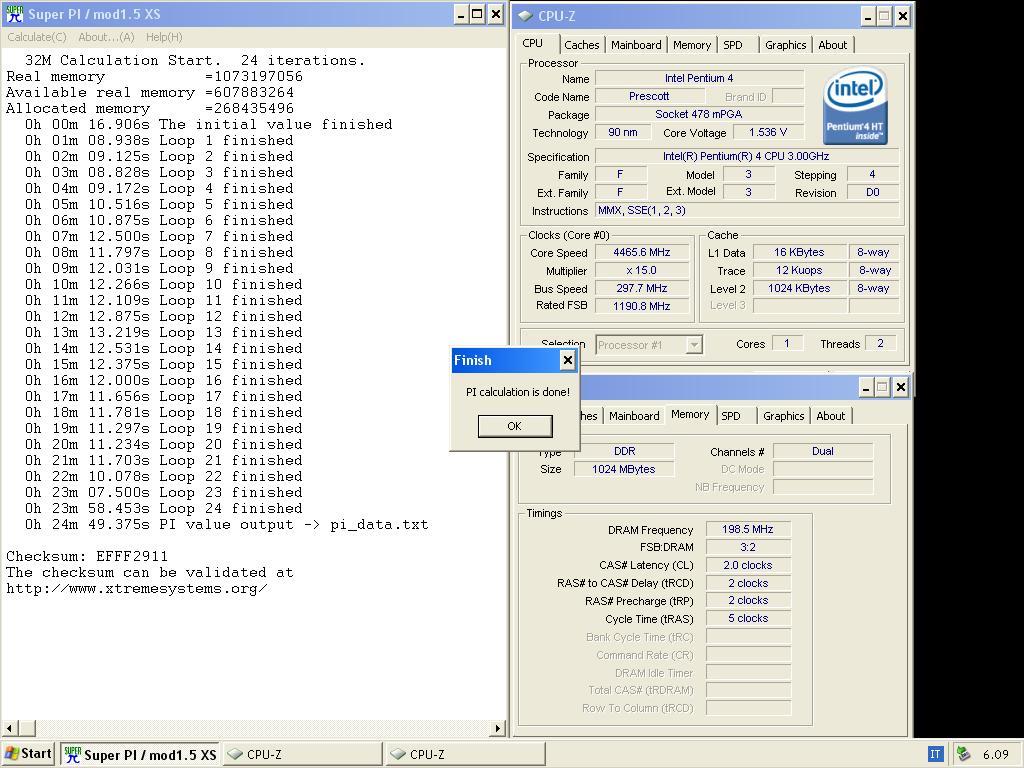Image resolution: width=1024 pixels, height=768 pixels.
Task: Click the Trace cache value 12 Kuops
Action: coord(799,270)
